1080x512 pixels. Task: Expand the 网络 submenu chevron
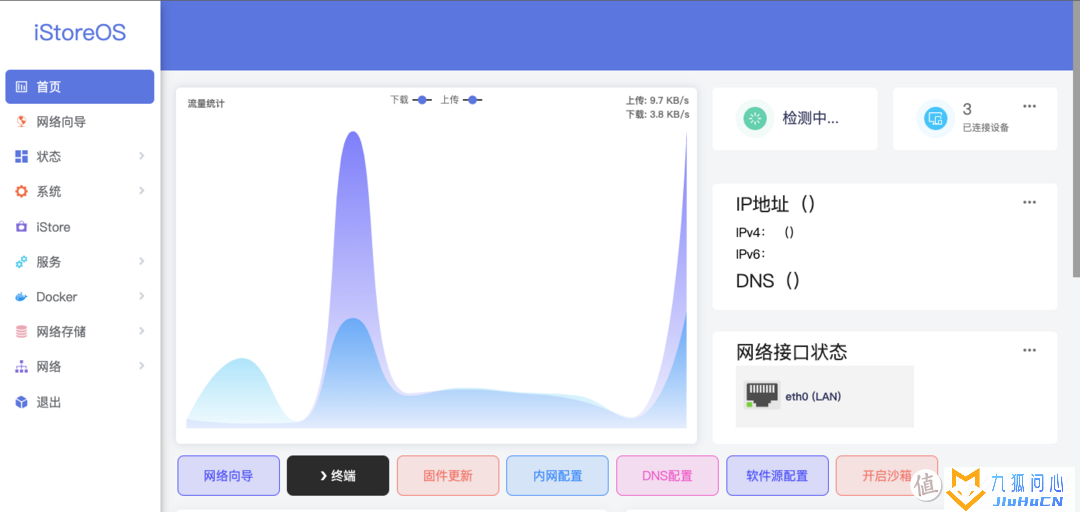point(141,366)
